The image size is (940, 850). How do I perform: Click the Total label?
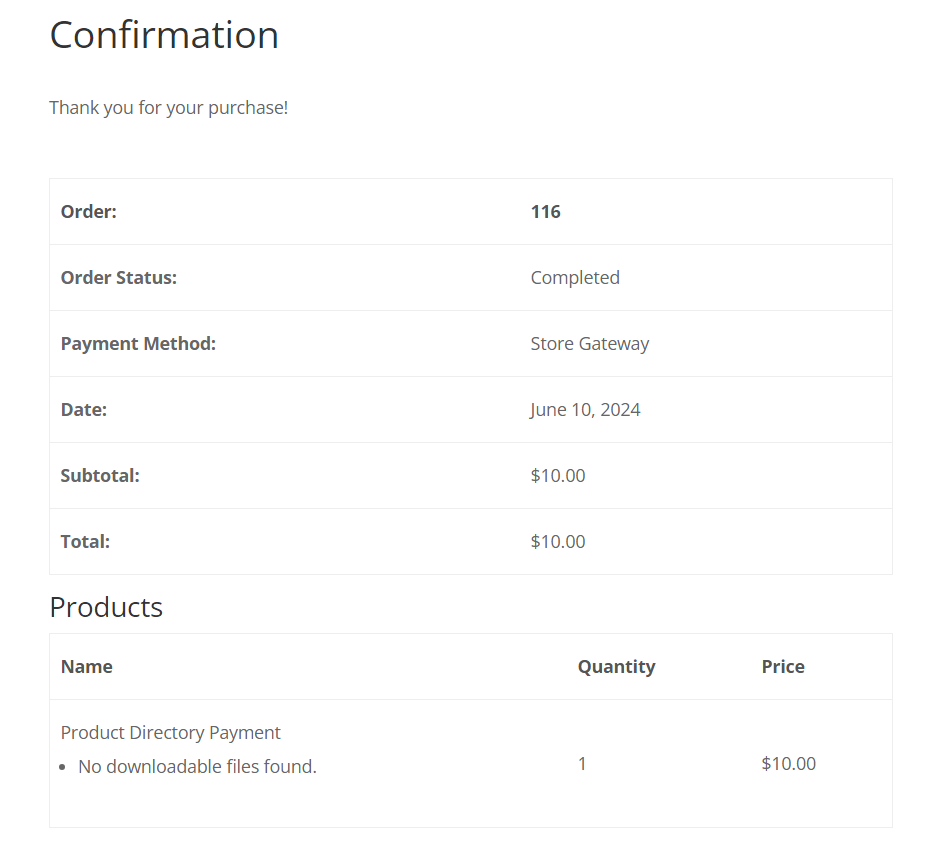(85, 541)
